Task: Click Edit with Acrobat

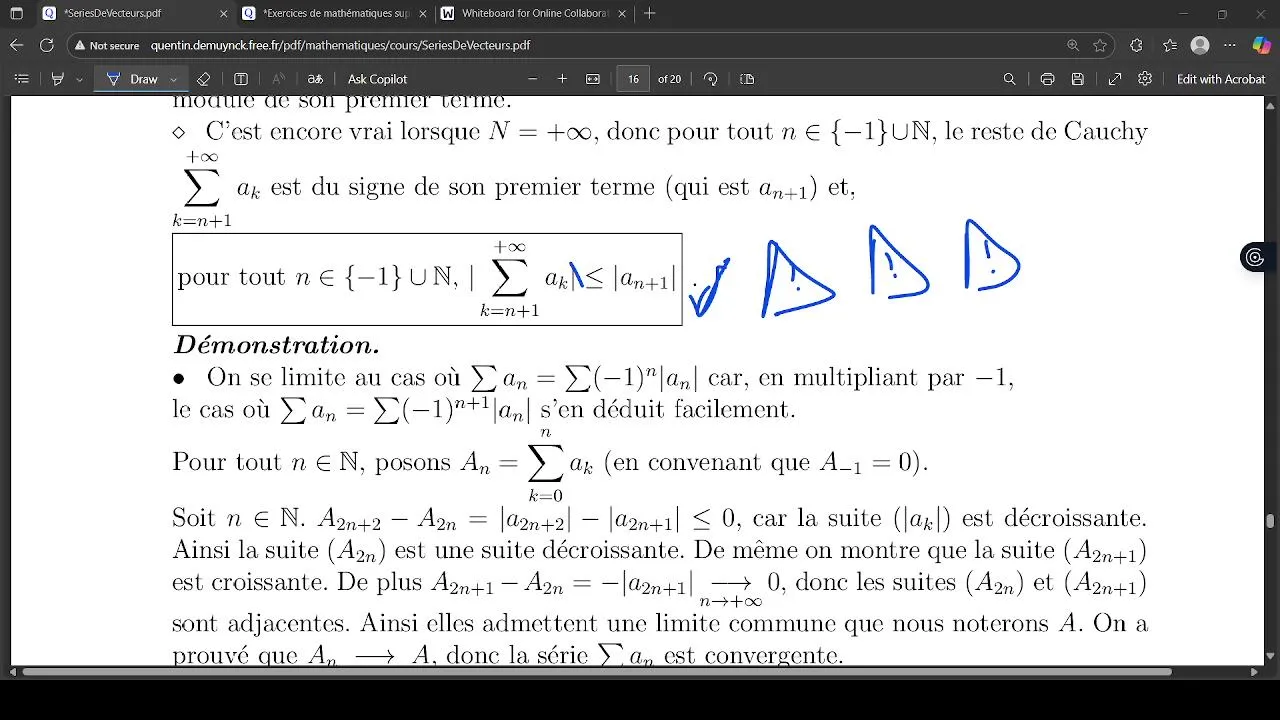Action: tap(1221, 79)
